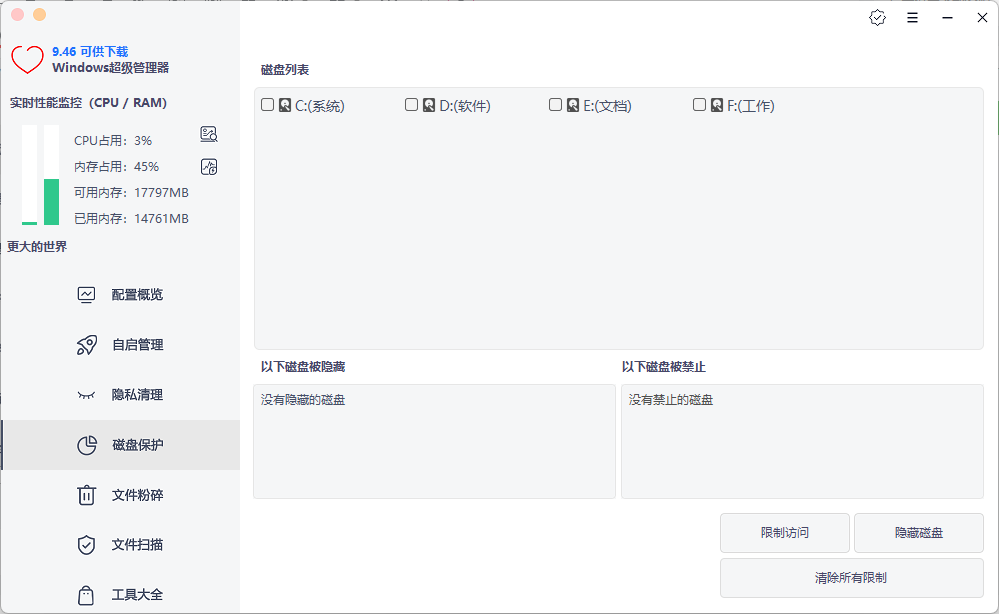
Task: Click the 文件粉碎 trash icon
Action: pyautogui.click(x=87, y=494)
